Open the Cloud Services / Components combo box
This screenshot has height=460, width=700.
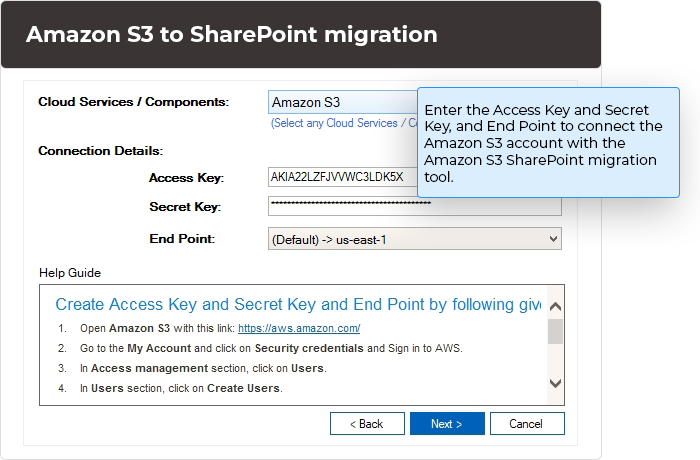coord(343,102)
